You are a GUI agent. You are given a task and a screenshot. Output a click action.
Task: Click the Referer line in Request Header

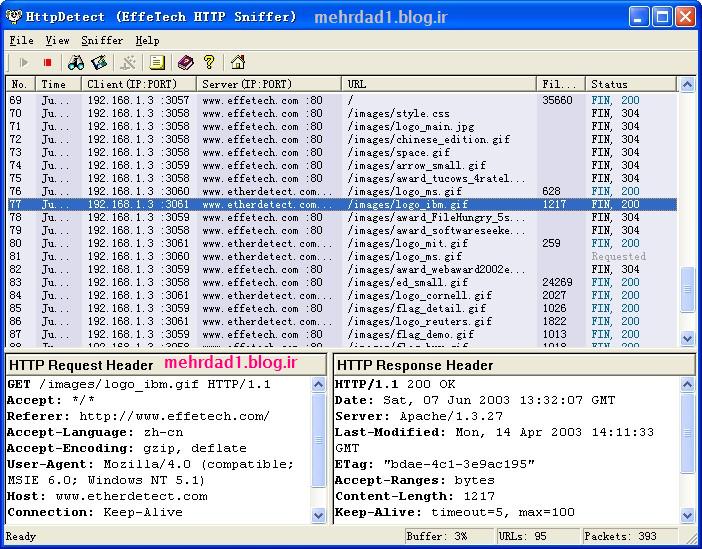pos(138,416)
